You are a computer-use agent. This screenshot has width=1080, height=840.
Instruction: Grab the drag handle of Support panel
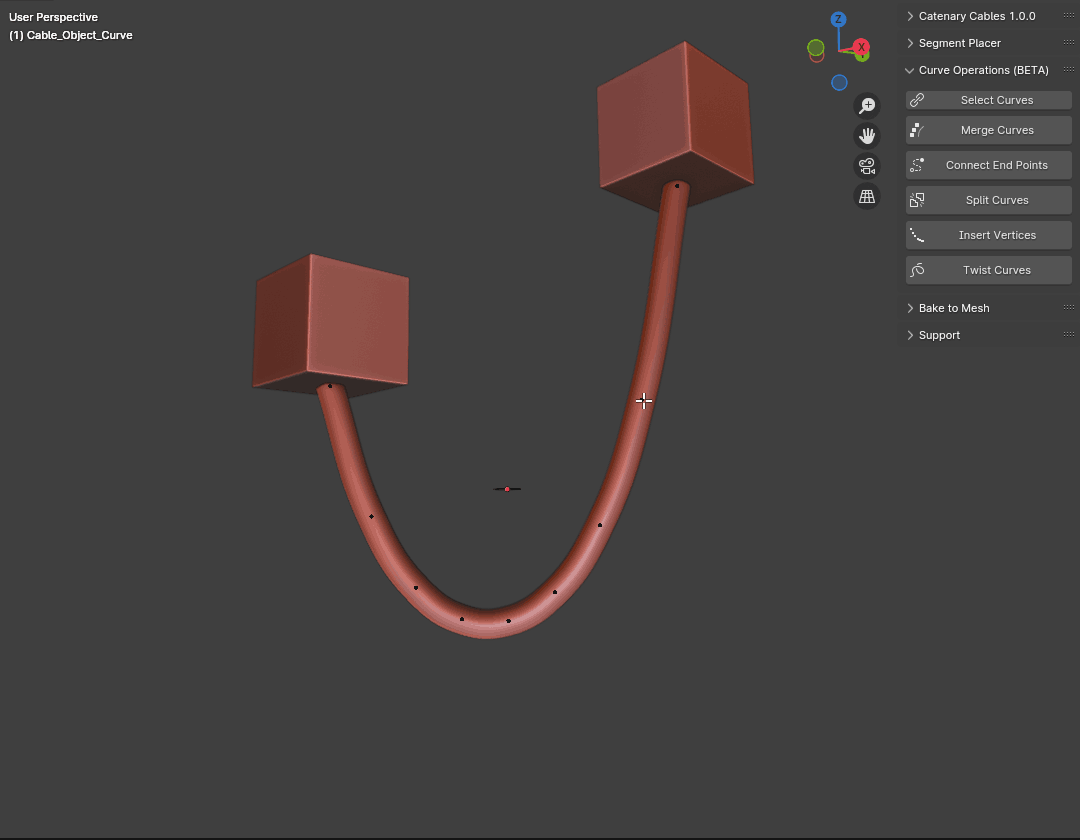[1068, 334]
